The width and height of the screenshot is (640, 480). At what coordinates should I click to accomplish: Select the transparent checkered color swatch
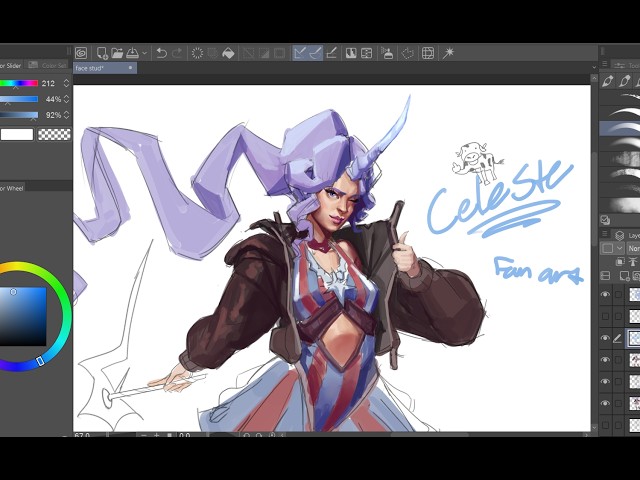point(54,134)
